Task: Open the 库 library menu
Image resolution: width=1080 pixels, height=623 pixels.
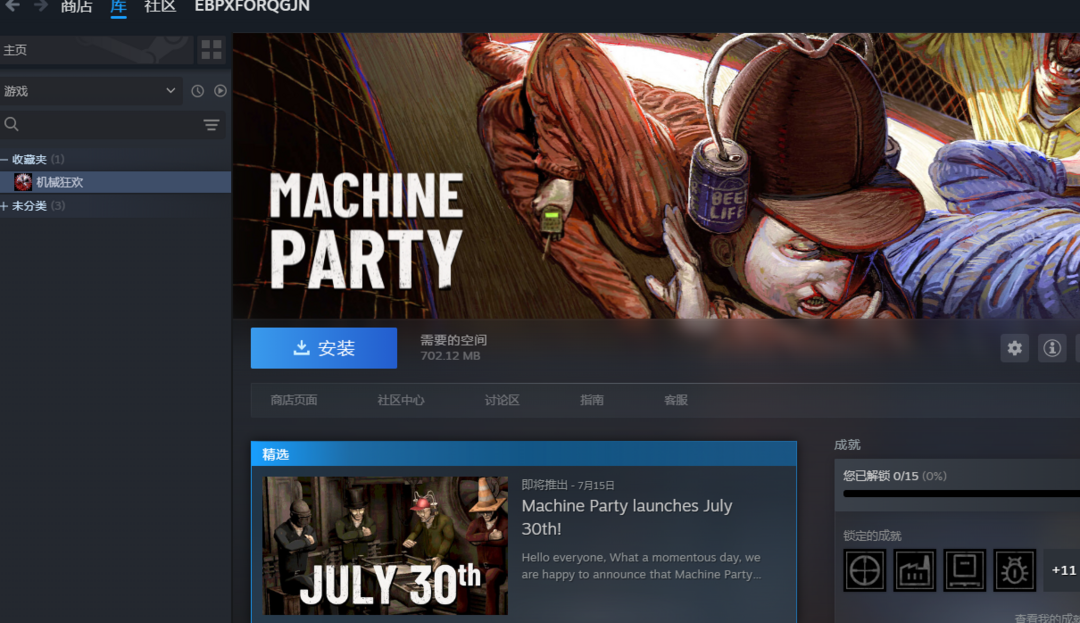Action: 118,7
